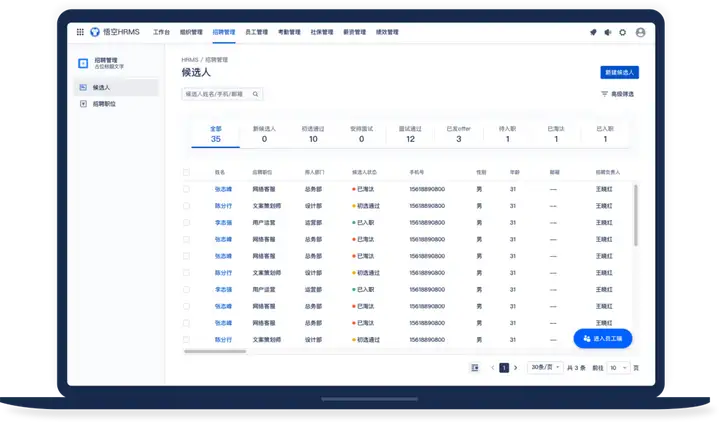The height and width of the screenshot is (423, 720).
Task: Open the app grid launcher icon
Action: click(80, 32)
